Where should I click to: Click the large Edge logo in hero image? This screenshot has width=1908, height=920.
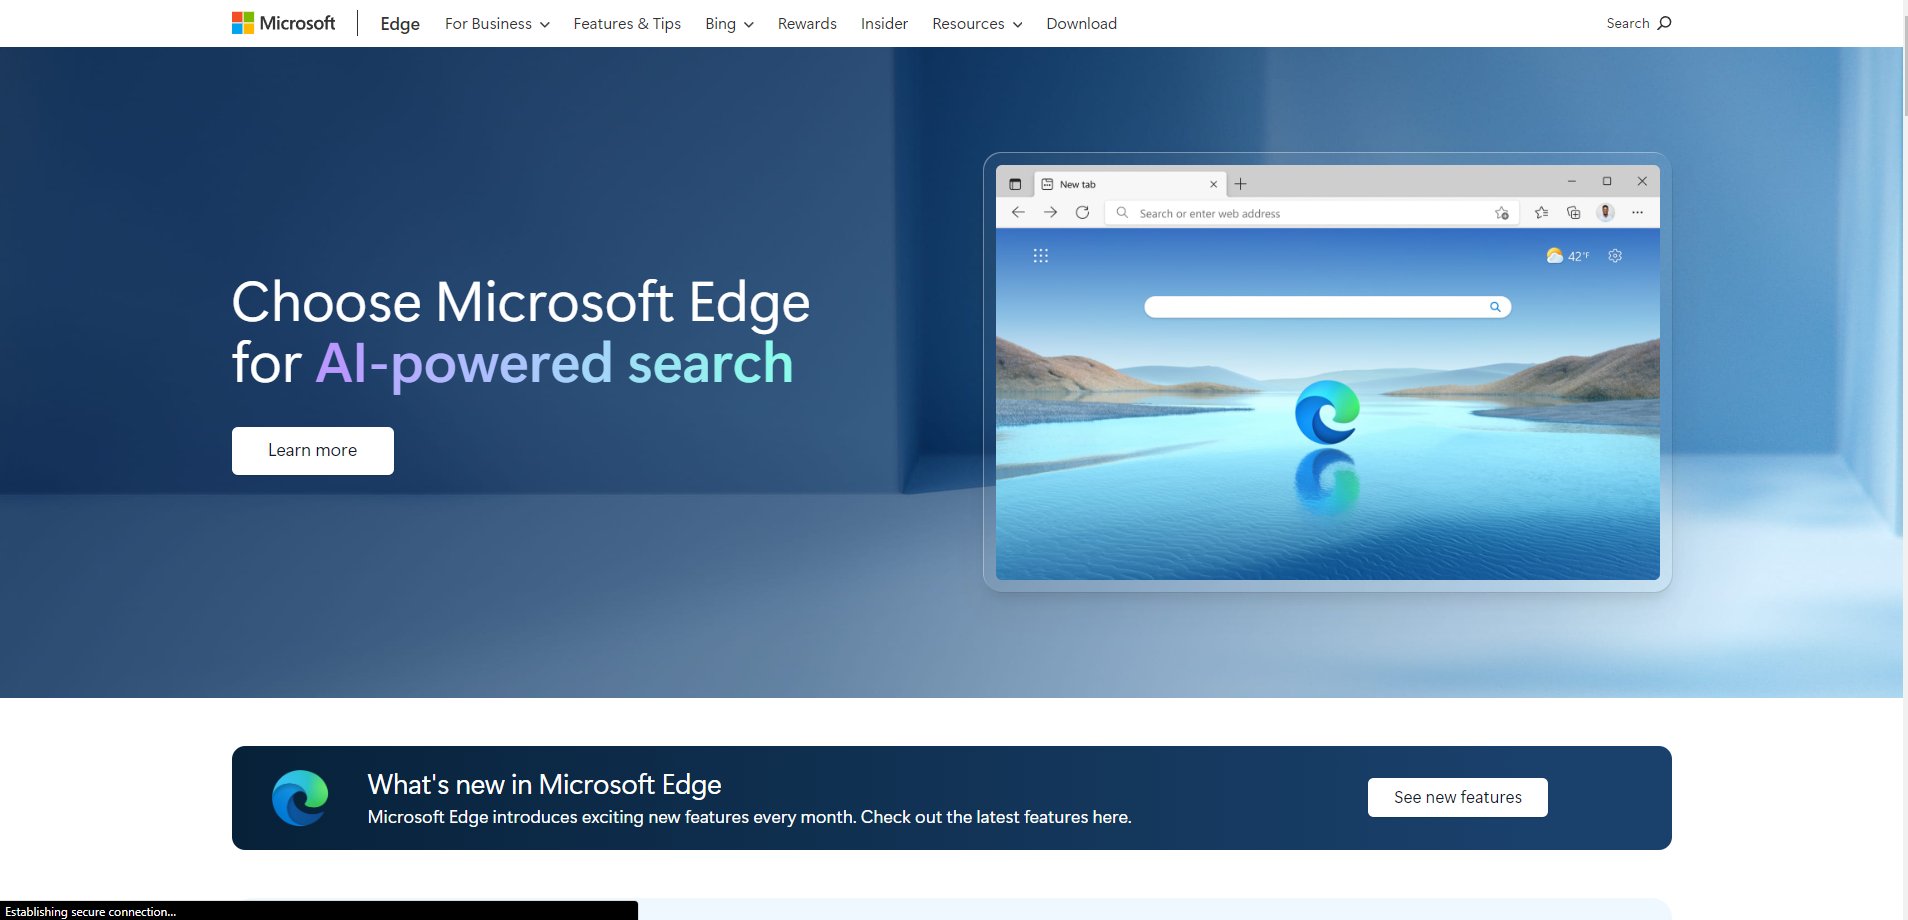(x=1327, y=412)
